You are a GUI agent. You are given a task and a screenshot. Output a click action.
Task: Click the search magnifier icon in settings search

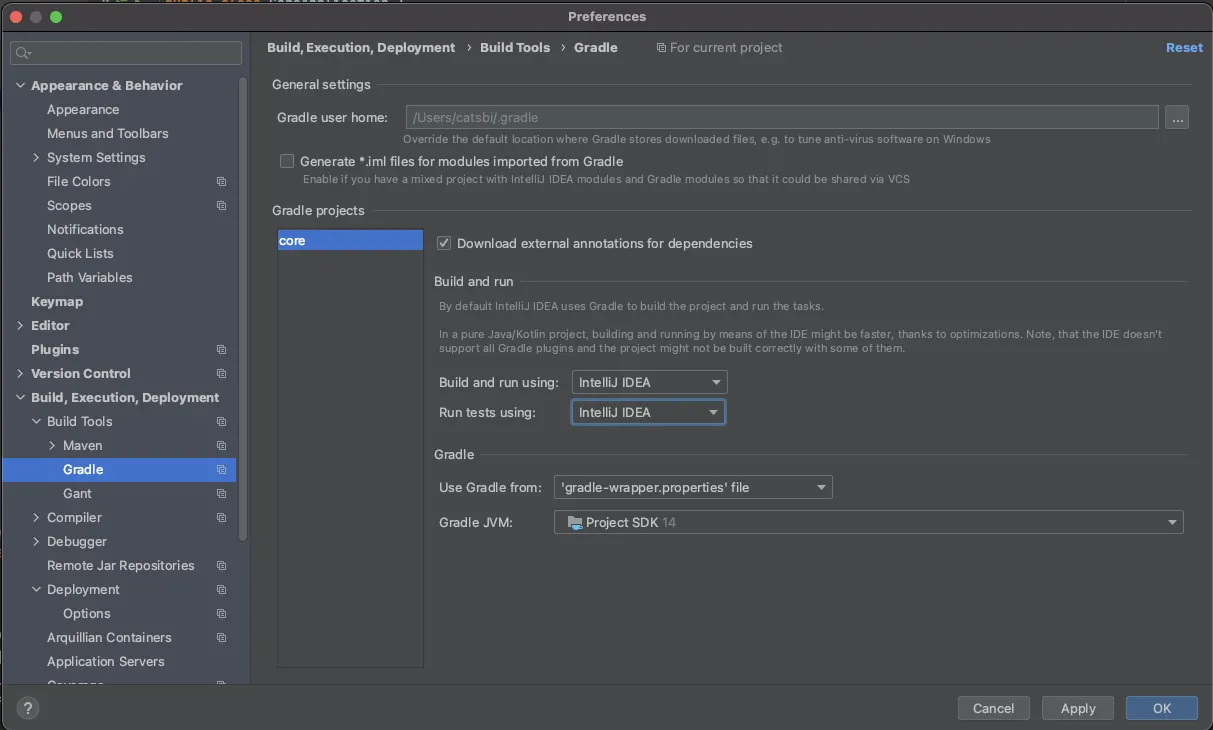coord(24,53)
